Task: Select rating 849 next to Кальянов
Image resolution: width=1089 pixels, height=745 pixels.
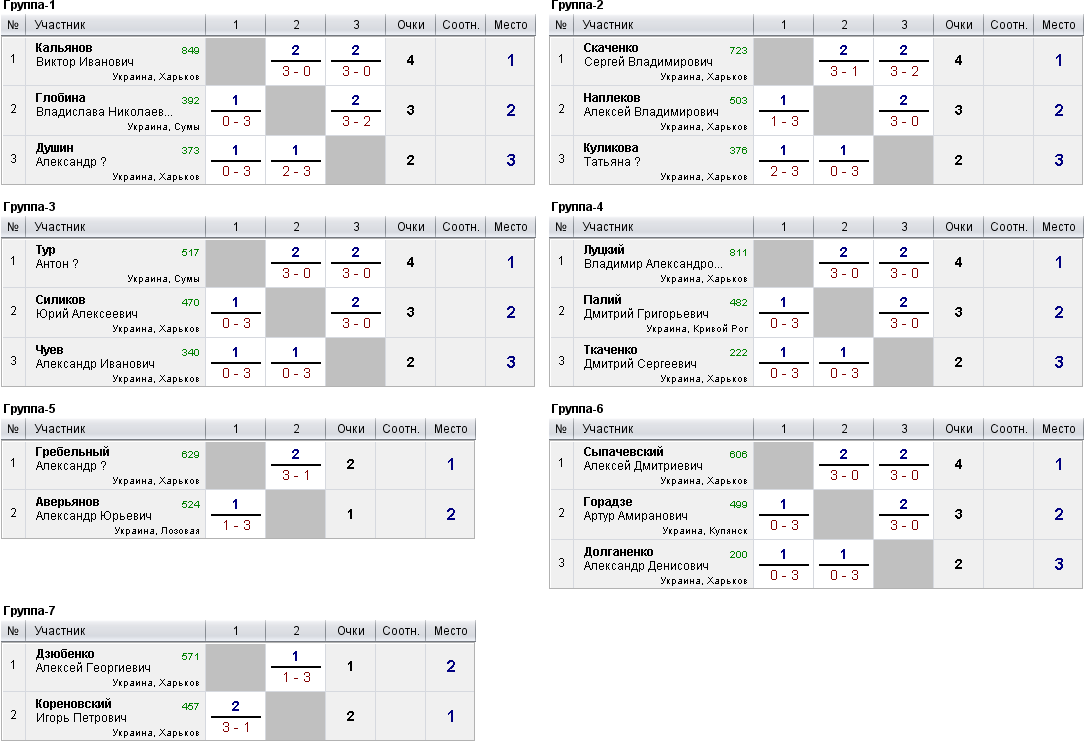Action: click(x=190, y=51)
